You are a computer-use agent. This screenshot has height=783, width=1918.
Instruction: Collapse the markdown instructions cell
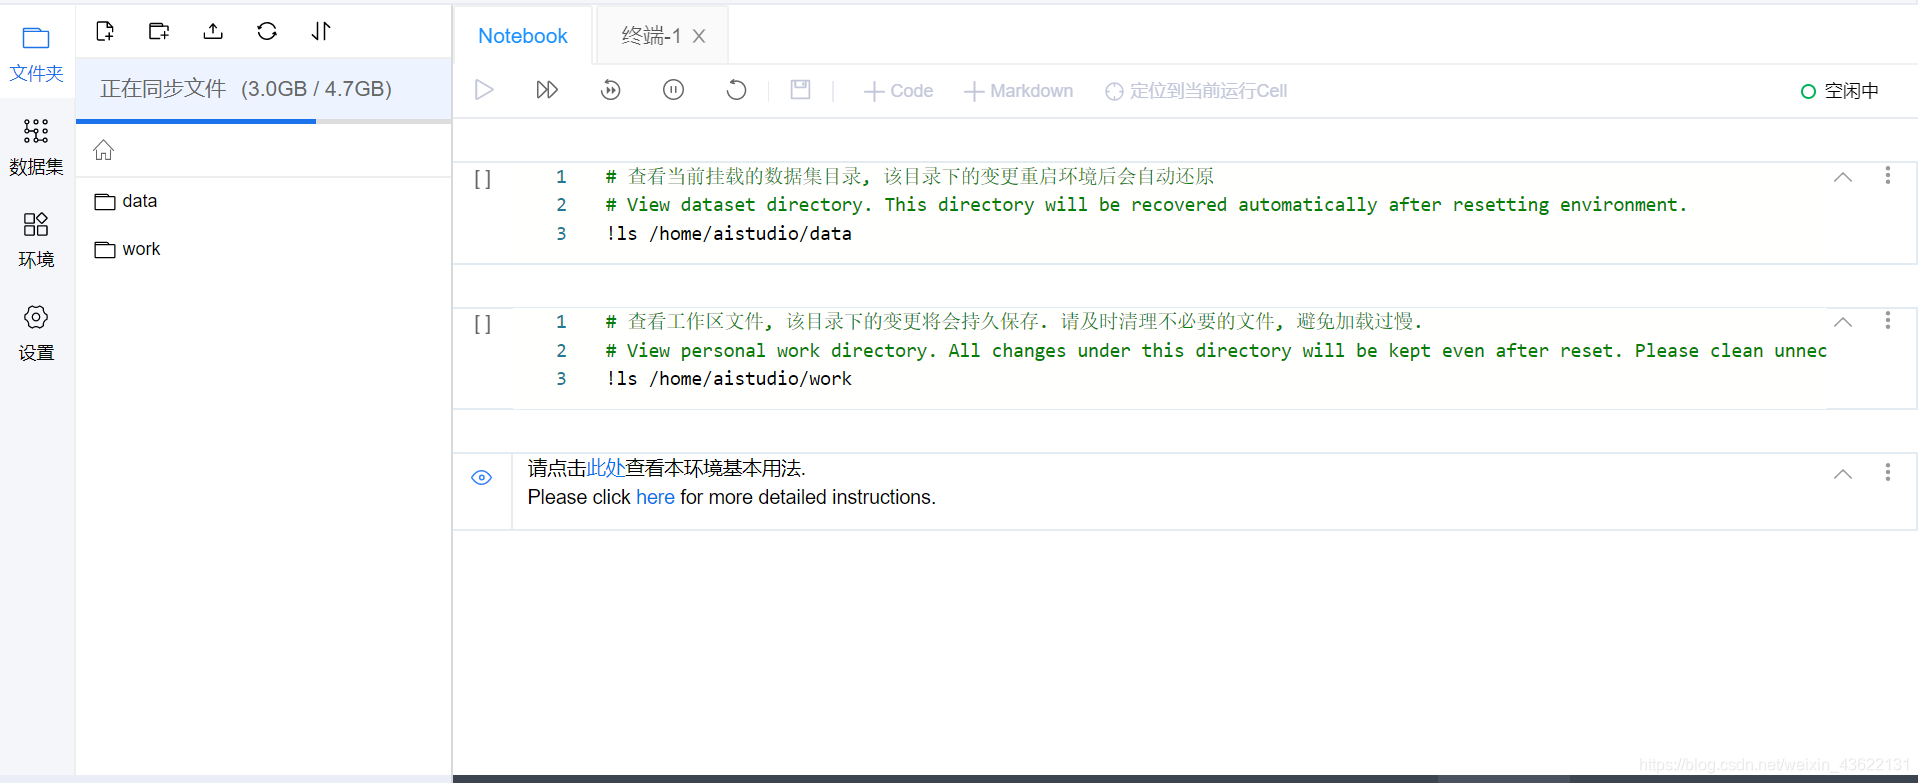pyautogui.click(x=1843, y=474)
